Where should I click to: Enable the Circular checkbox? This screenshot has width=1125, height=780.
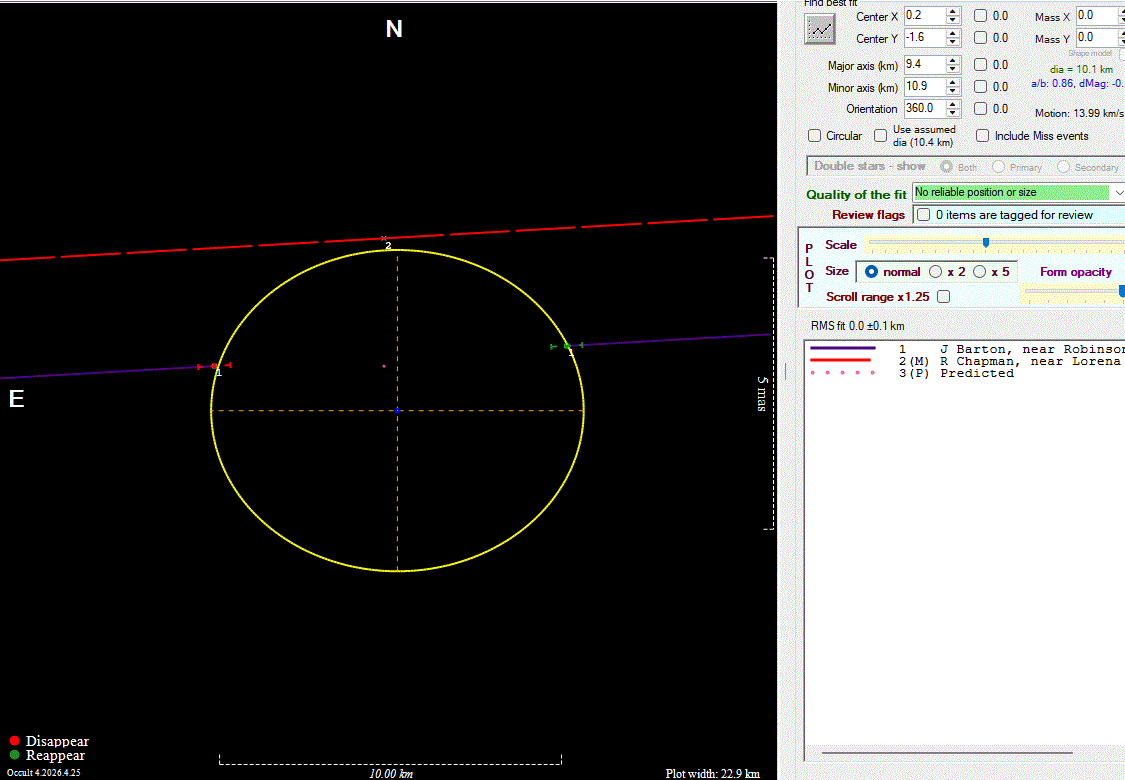(x=814, y=136)
